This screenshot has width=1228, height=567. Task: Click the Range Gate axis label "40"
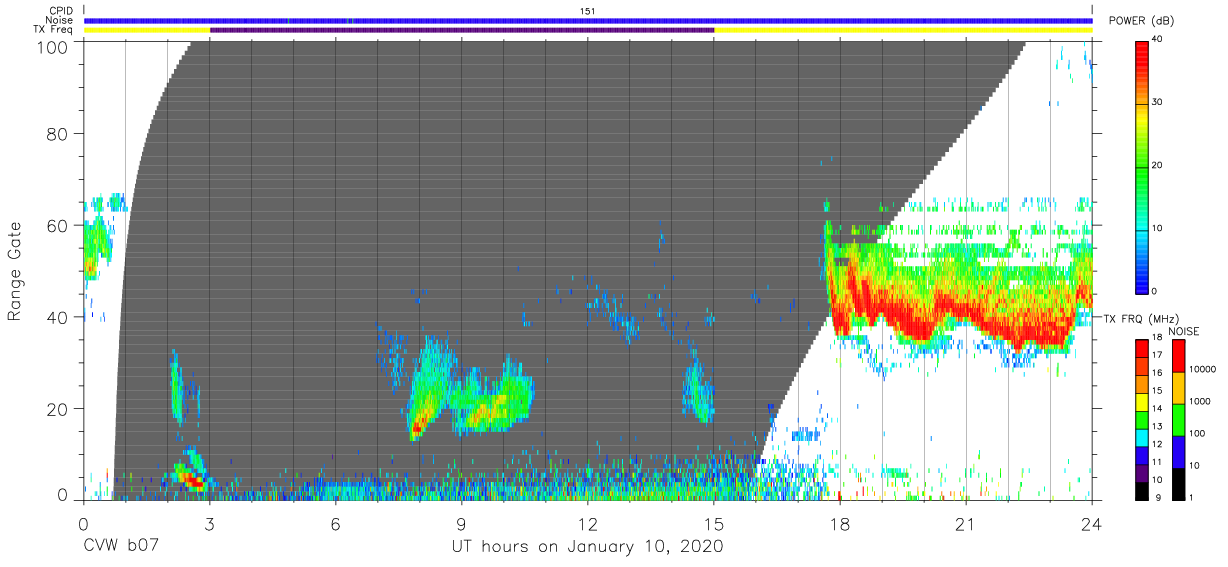tap(58, 317)
